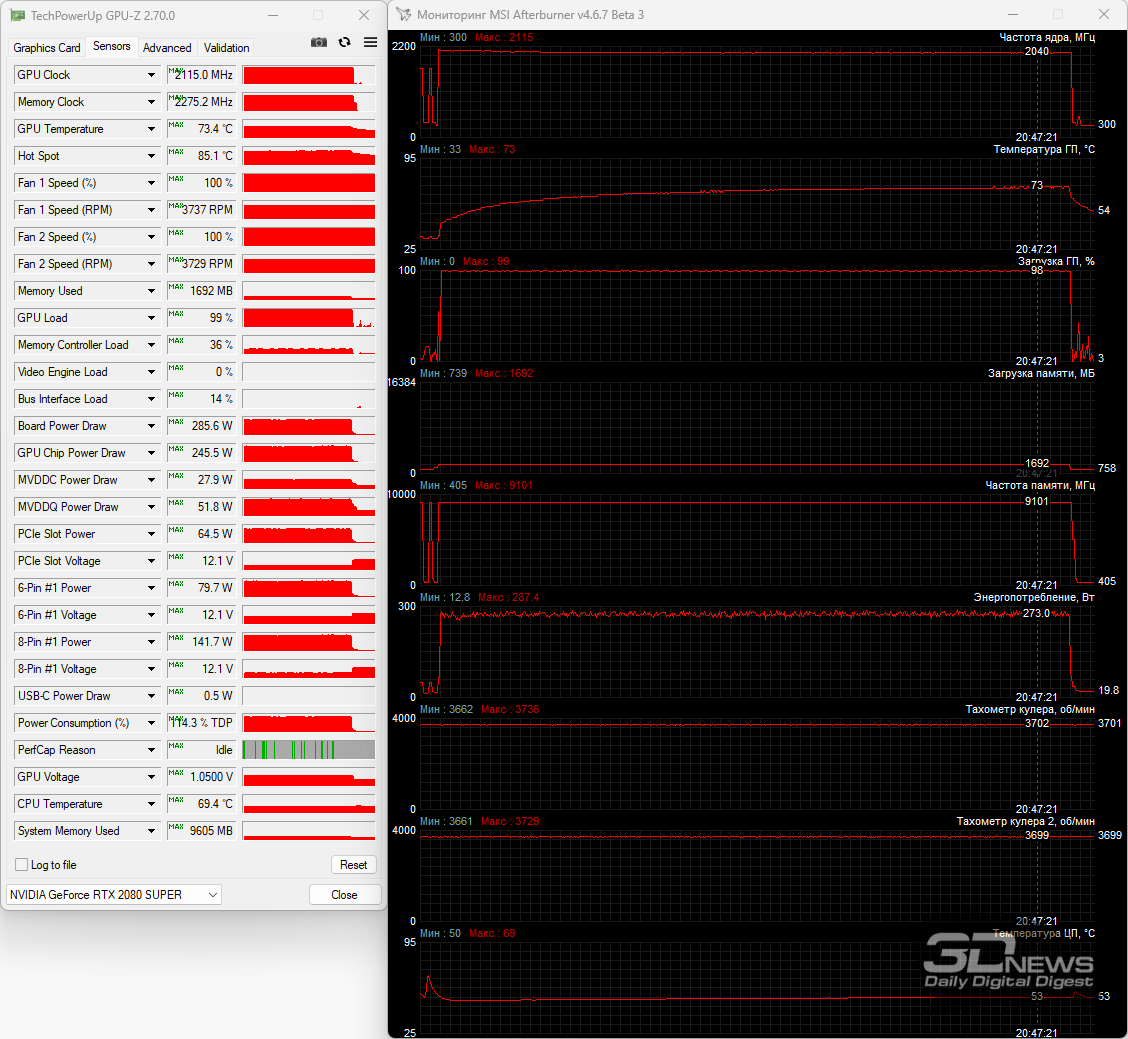The height and width of the screenshot is (1039, 1128).
Task: Click the PerfCap Reason Idle value
Action: (x=201, y=750)
